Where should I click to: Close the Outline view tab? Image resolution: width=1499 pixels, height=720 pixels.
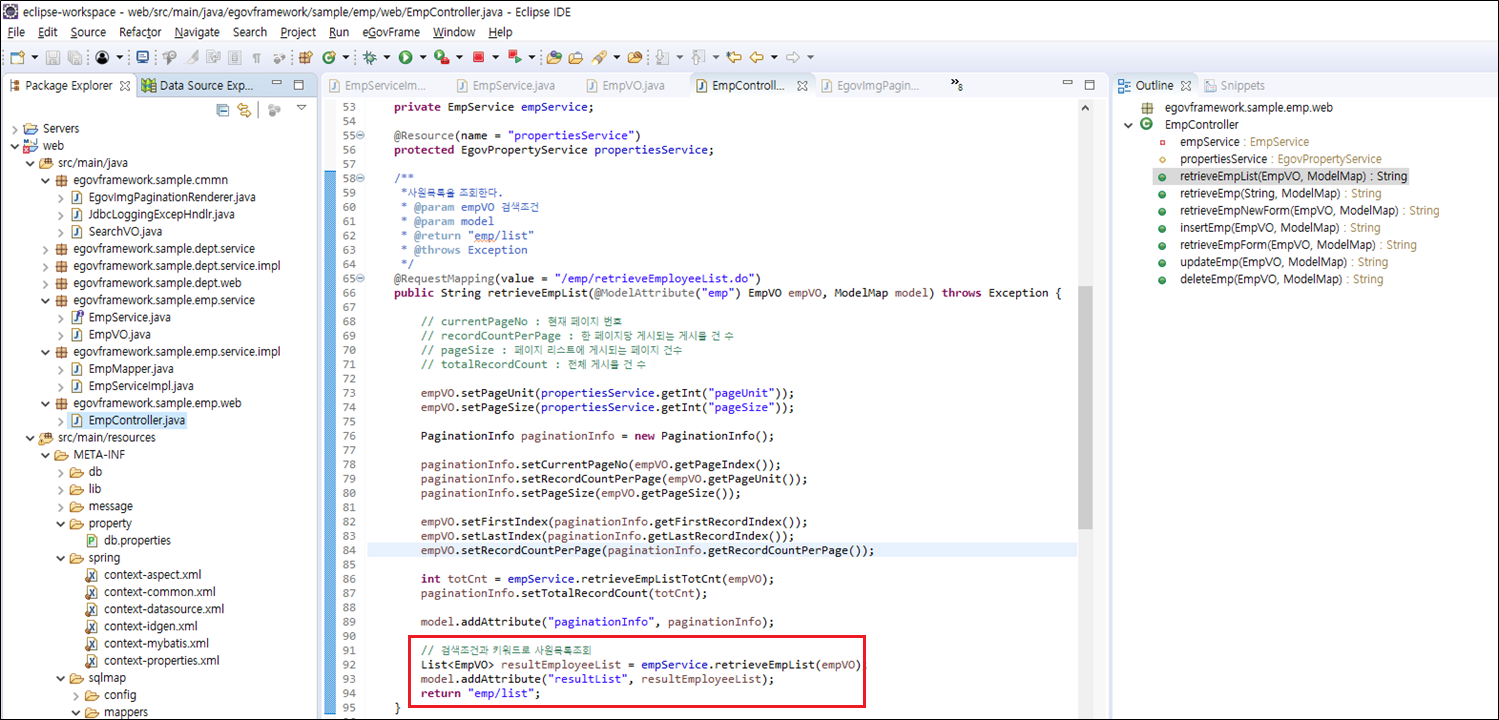[x=1187, y=86]
